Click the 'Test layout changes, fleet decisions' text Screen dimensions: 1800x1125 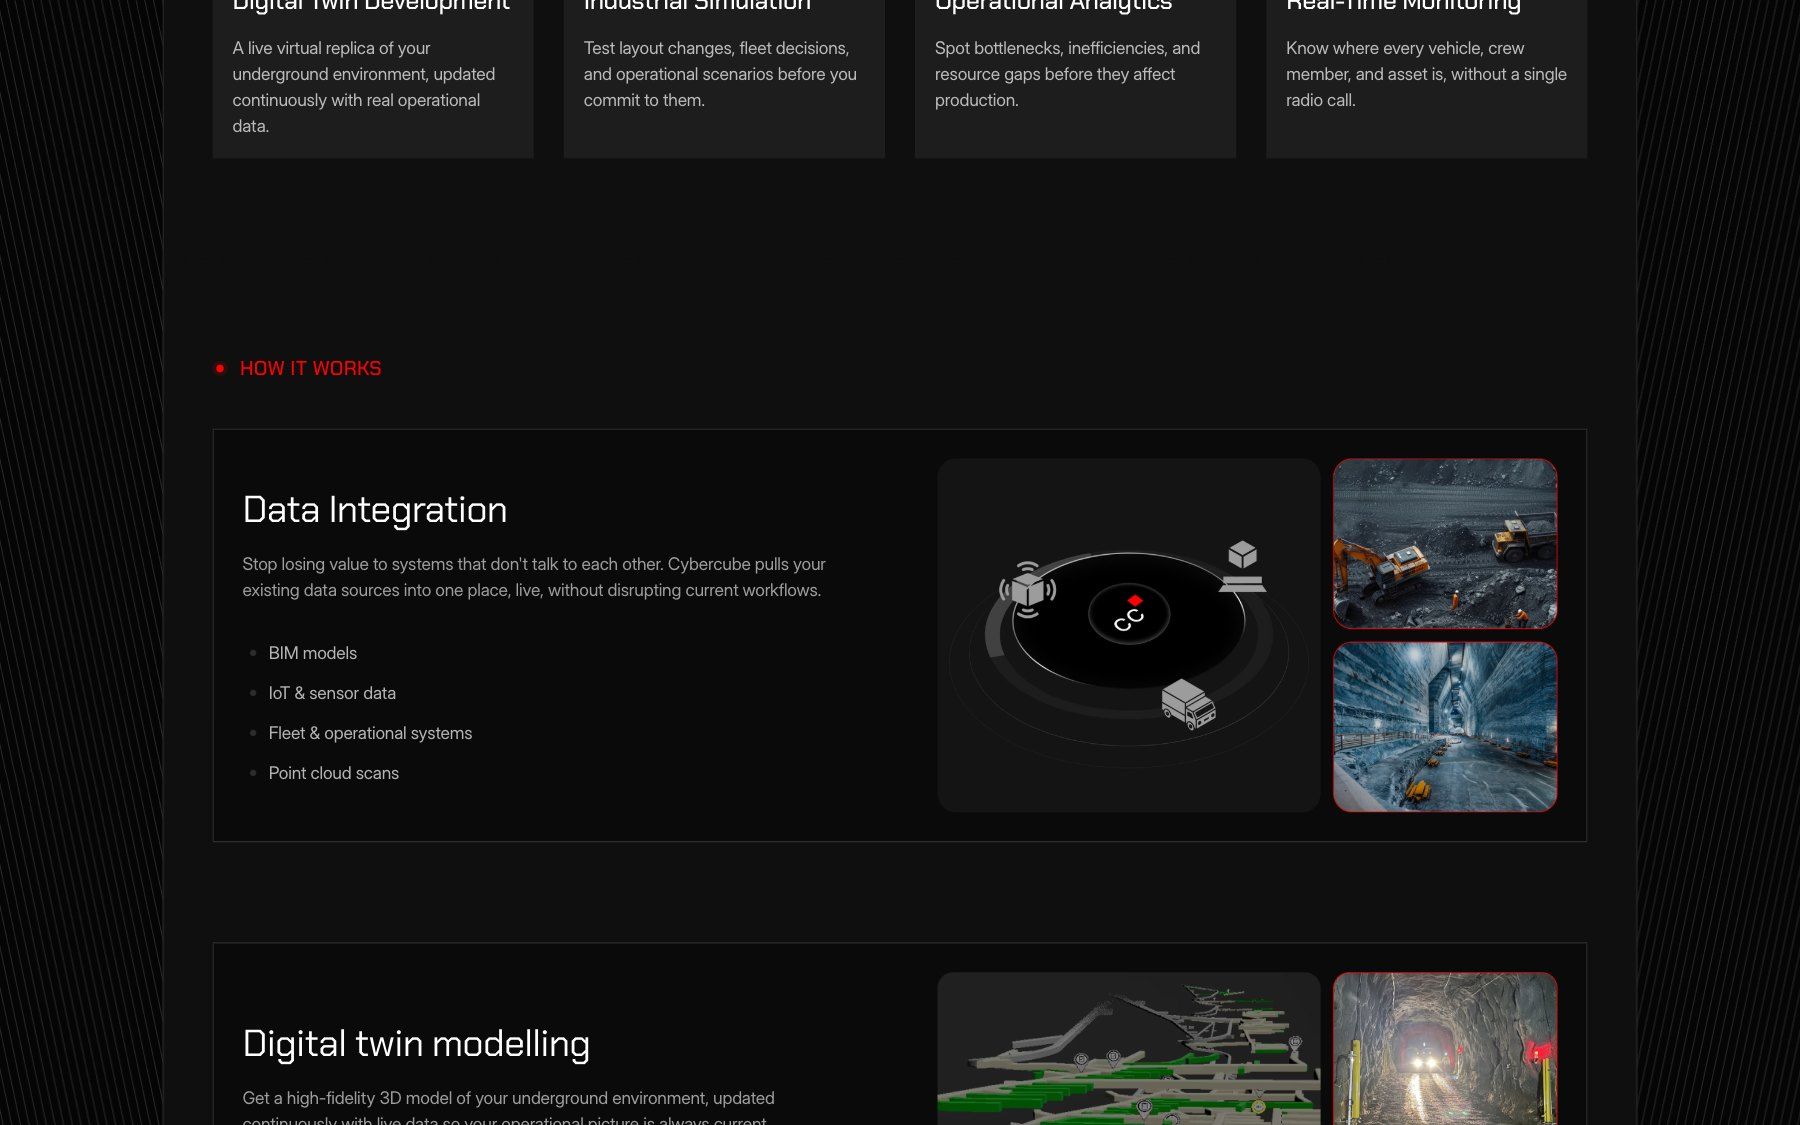720,74
